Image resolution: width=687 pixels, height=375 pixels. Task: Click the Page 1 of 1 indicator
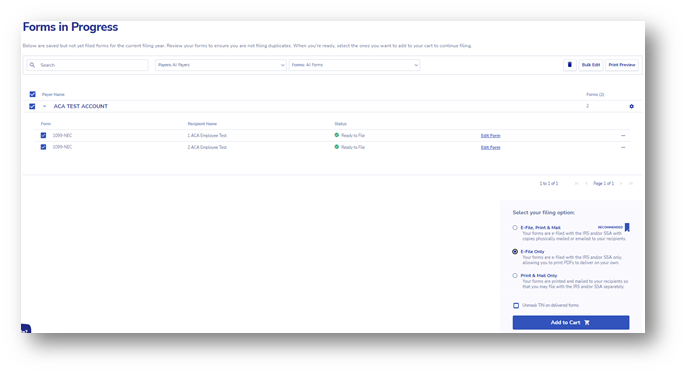click(x=603, y=184)
